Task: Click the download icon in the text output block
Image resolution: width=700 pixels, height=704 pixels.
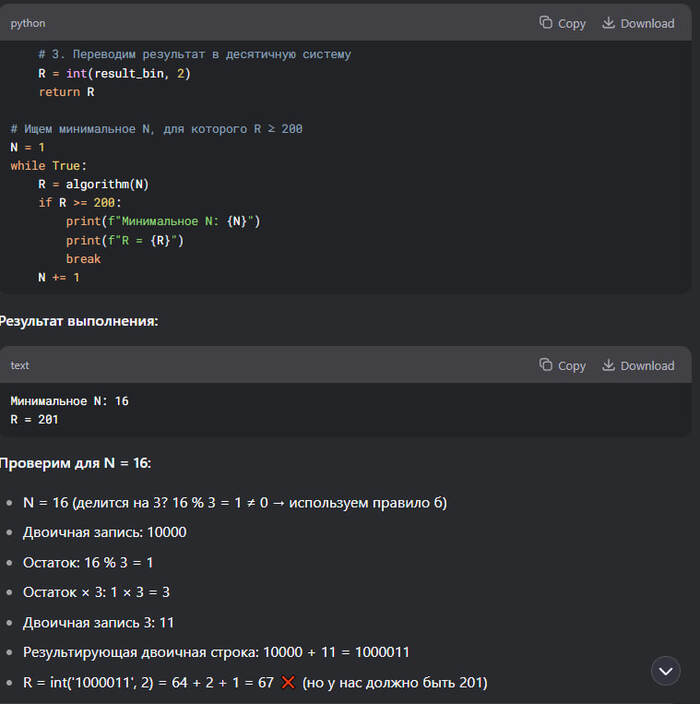Action: click(608, 365)
